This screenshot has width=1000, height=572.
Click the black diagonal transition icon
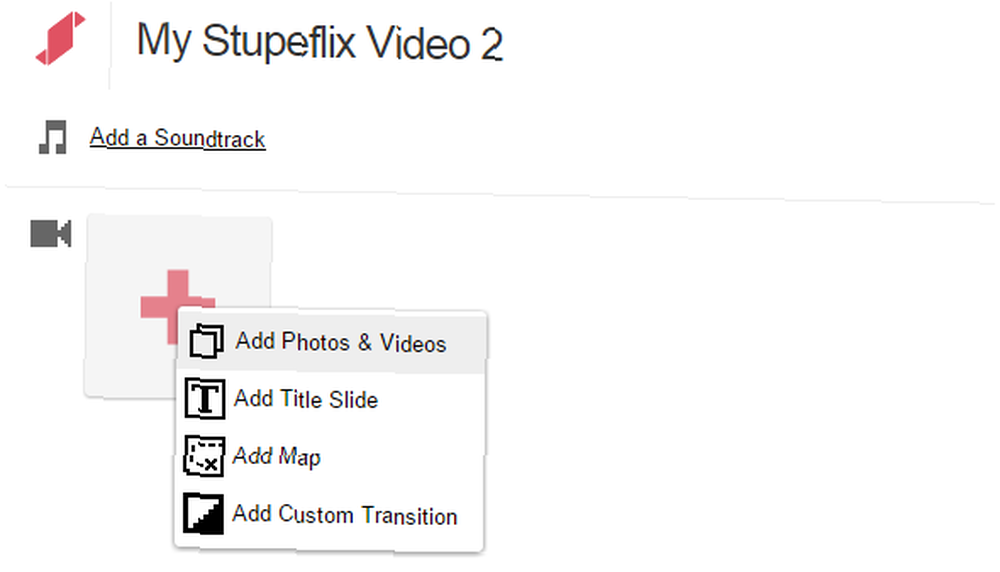pyautogui.click(x=203, y=513)
